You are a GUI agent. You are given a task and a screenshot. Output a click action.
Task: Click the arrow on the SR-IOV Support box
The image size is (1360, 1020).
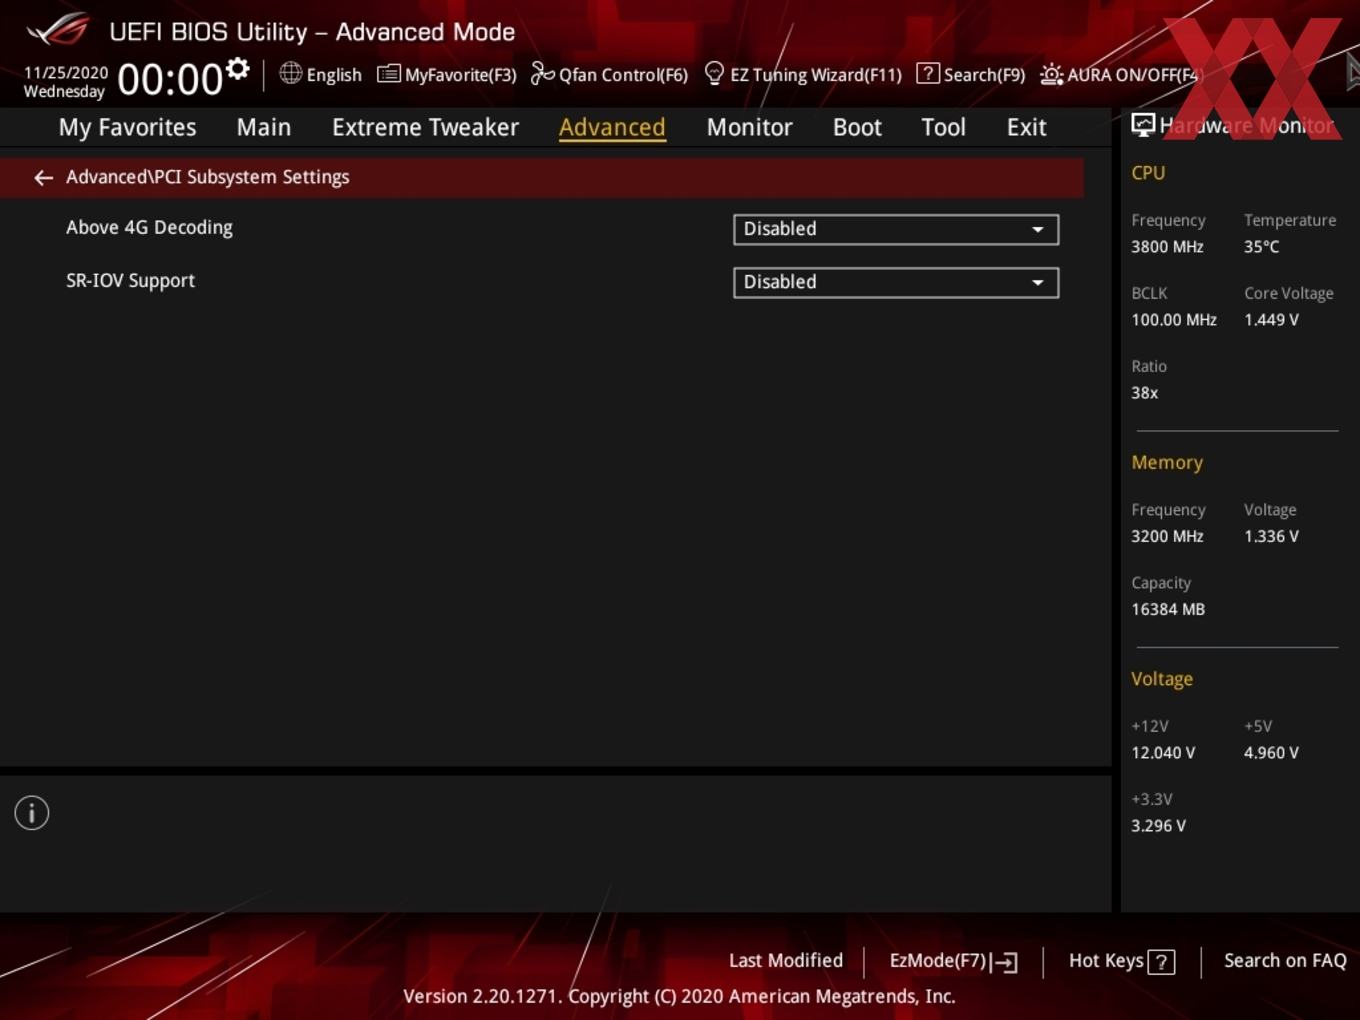click(x=1038, y=283)
